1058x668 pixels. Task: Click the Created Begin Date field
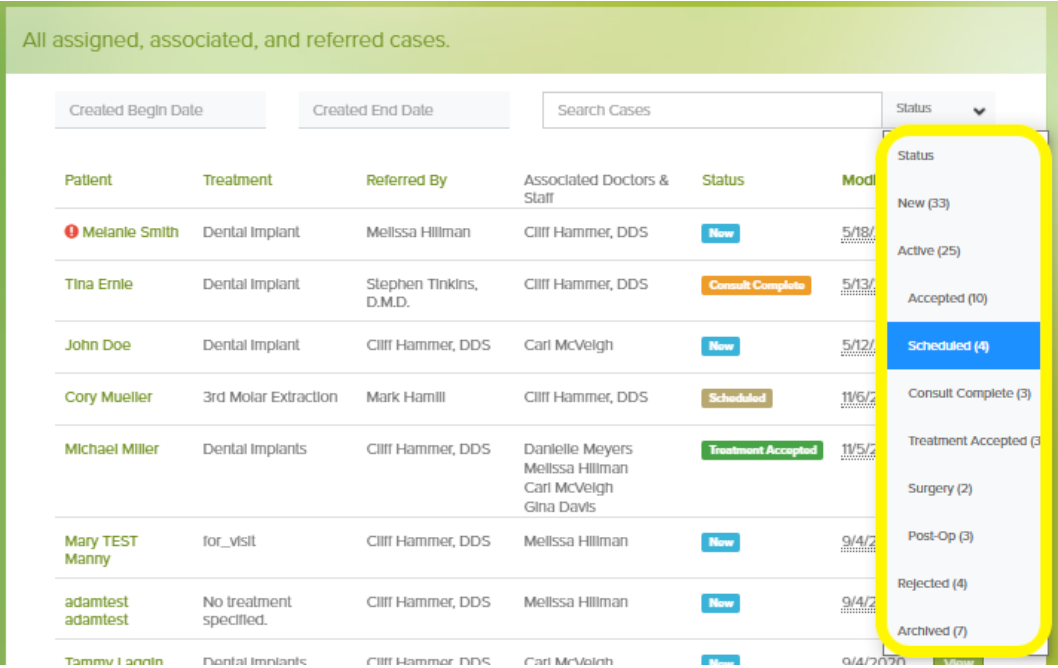coord(160,111)
